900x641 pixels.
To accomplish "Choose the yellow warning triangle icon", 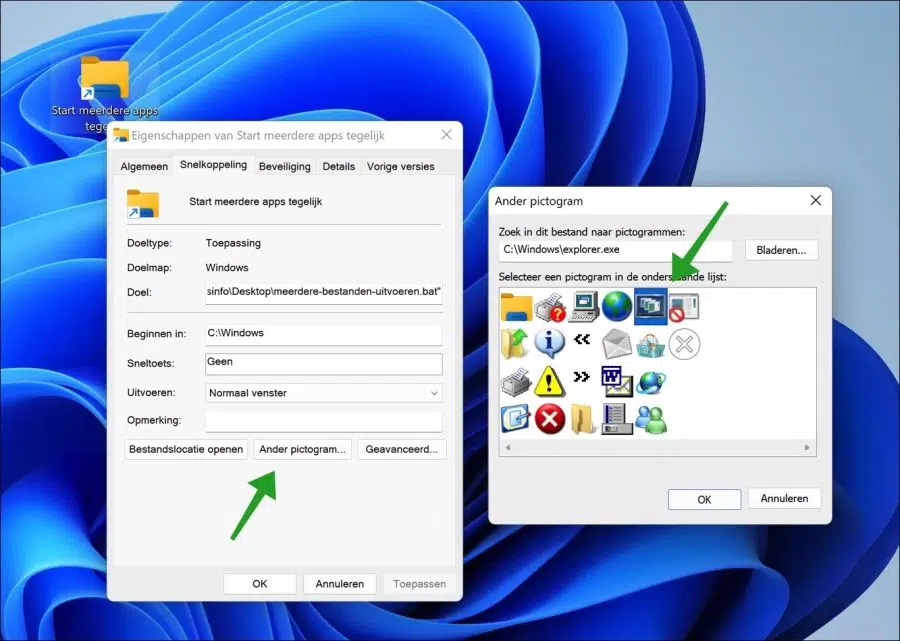I will tap(549, 382).
